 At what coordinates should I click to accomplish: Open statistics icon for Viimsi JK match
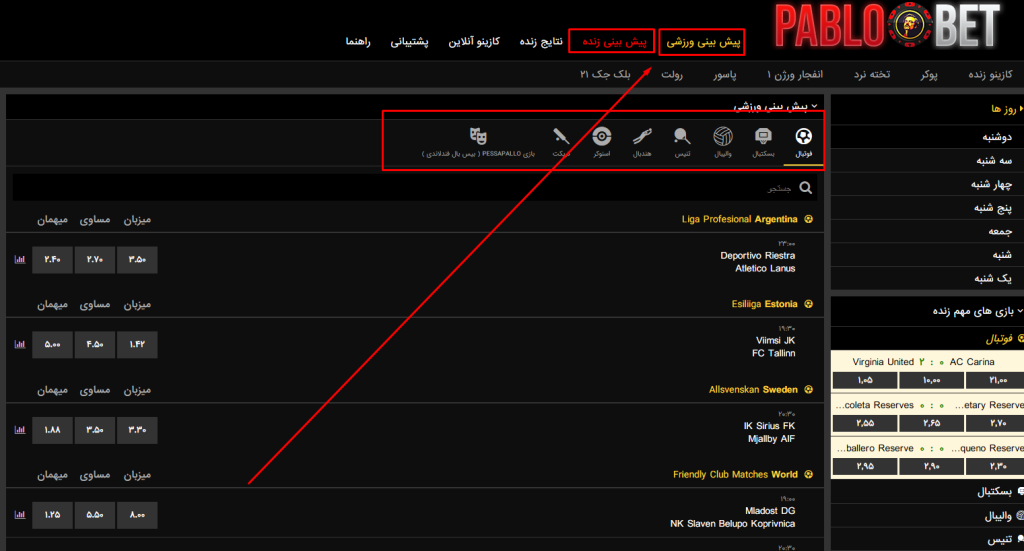(20, 345)
